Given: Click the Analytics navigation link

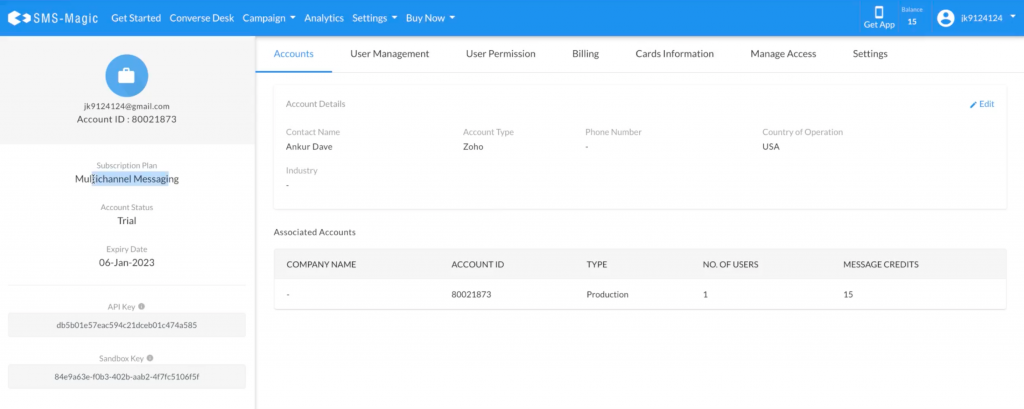Looking at the screenshot, I should click(323, 18).
